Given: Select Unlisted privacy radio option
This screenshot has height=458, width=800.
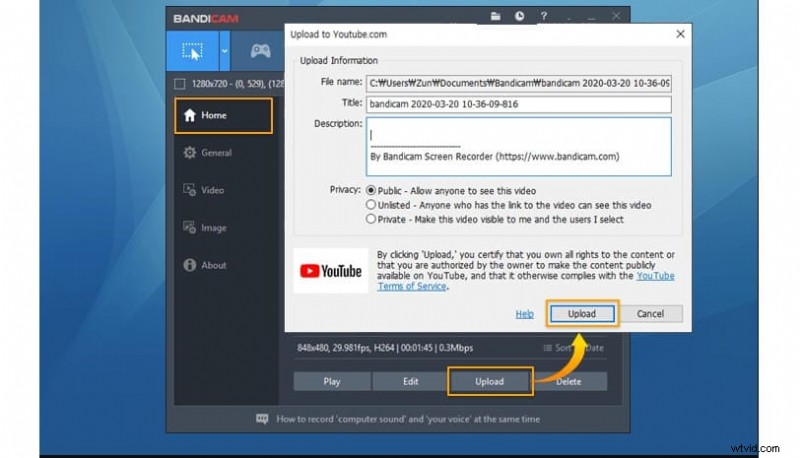Looking at the screenshot, I should coord(371,205).
